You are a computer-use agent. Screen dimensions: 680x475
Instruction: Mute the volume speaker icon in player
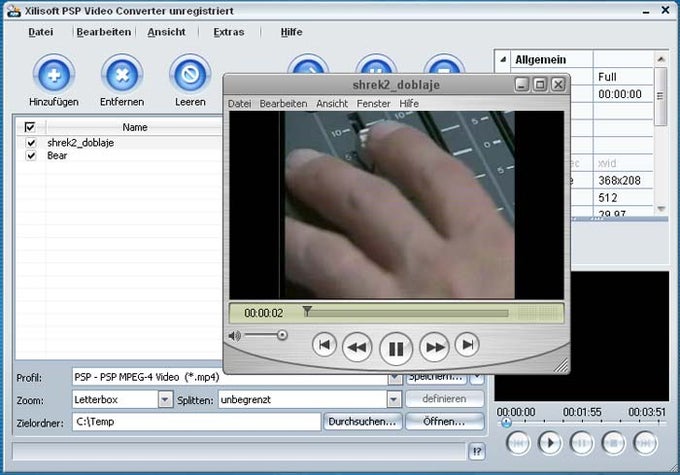point(235,336)
